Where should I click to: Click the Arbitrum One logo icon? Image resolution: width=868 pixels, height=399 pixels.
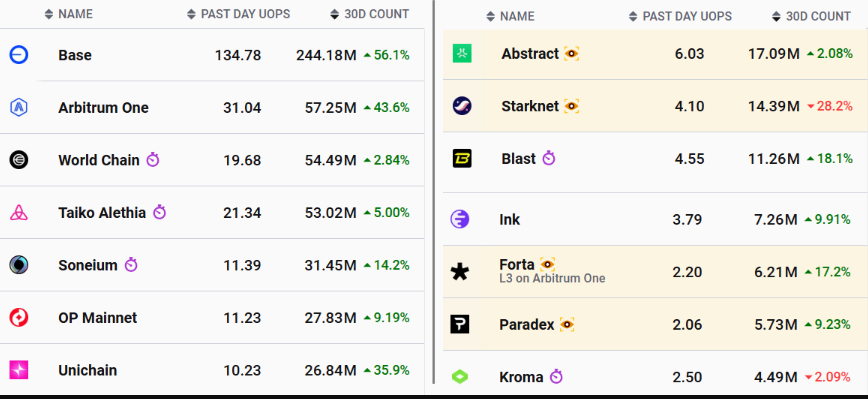pyautogui.click(x=19, y=107)
